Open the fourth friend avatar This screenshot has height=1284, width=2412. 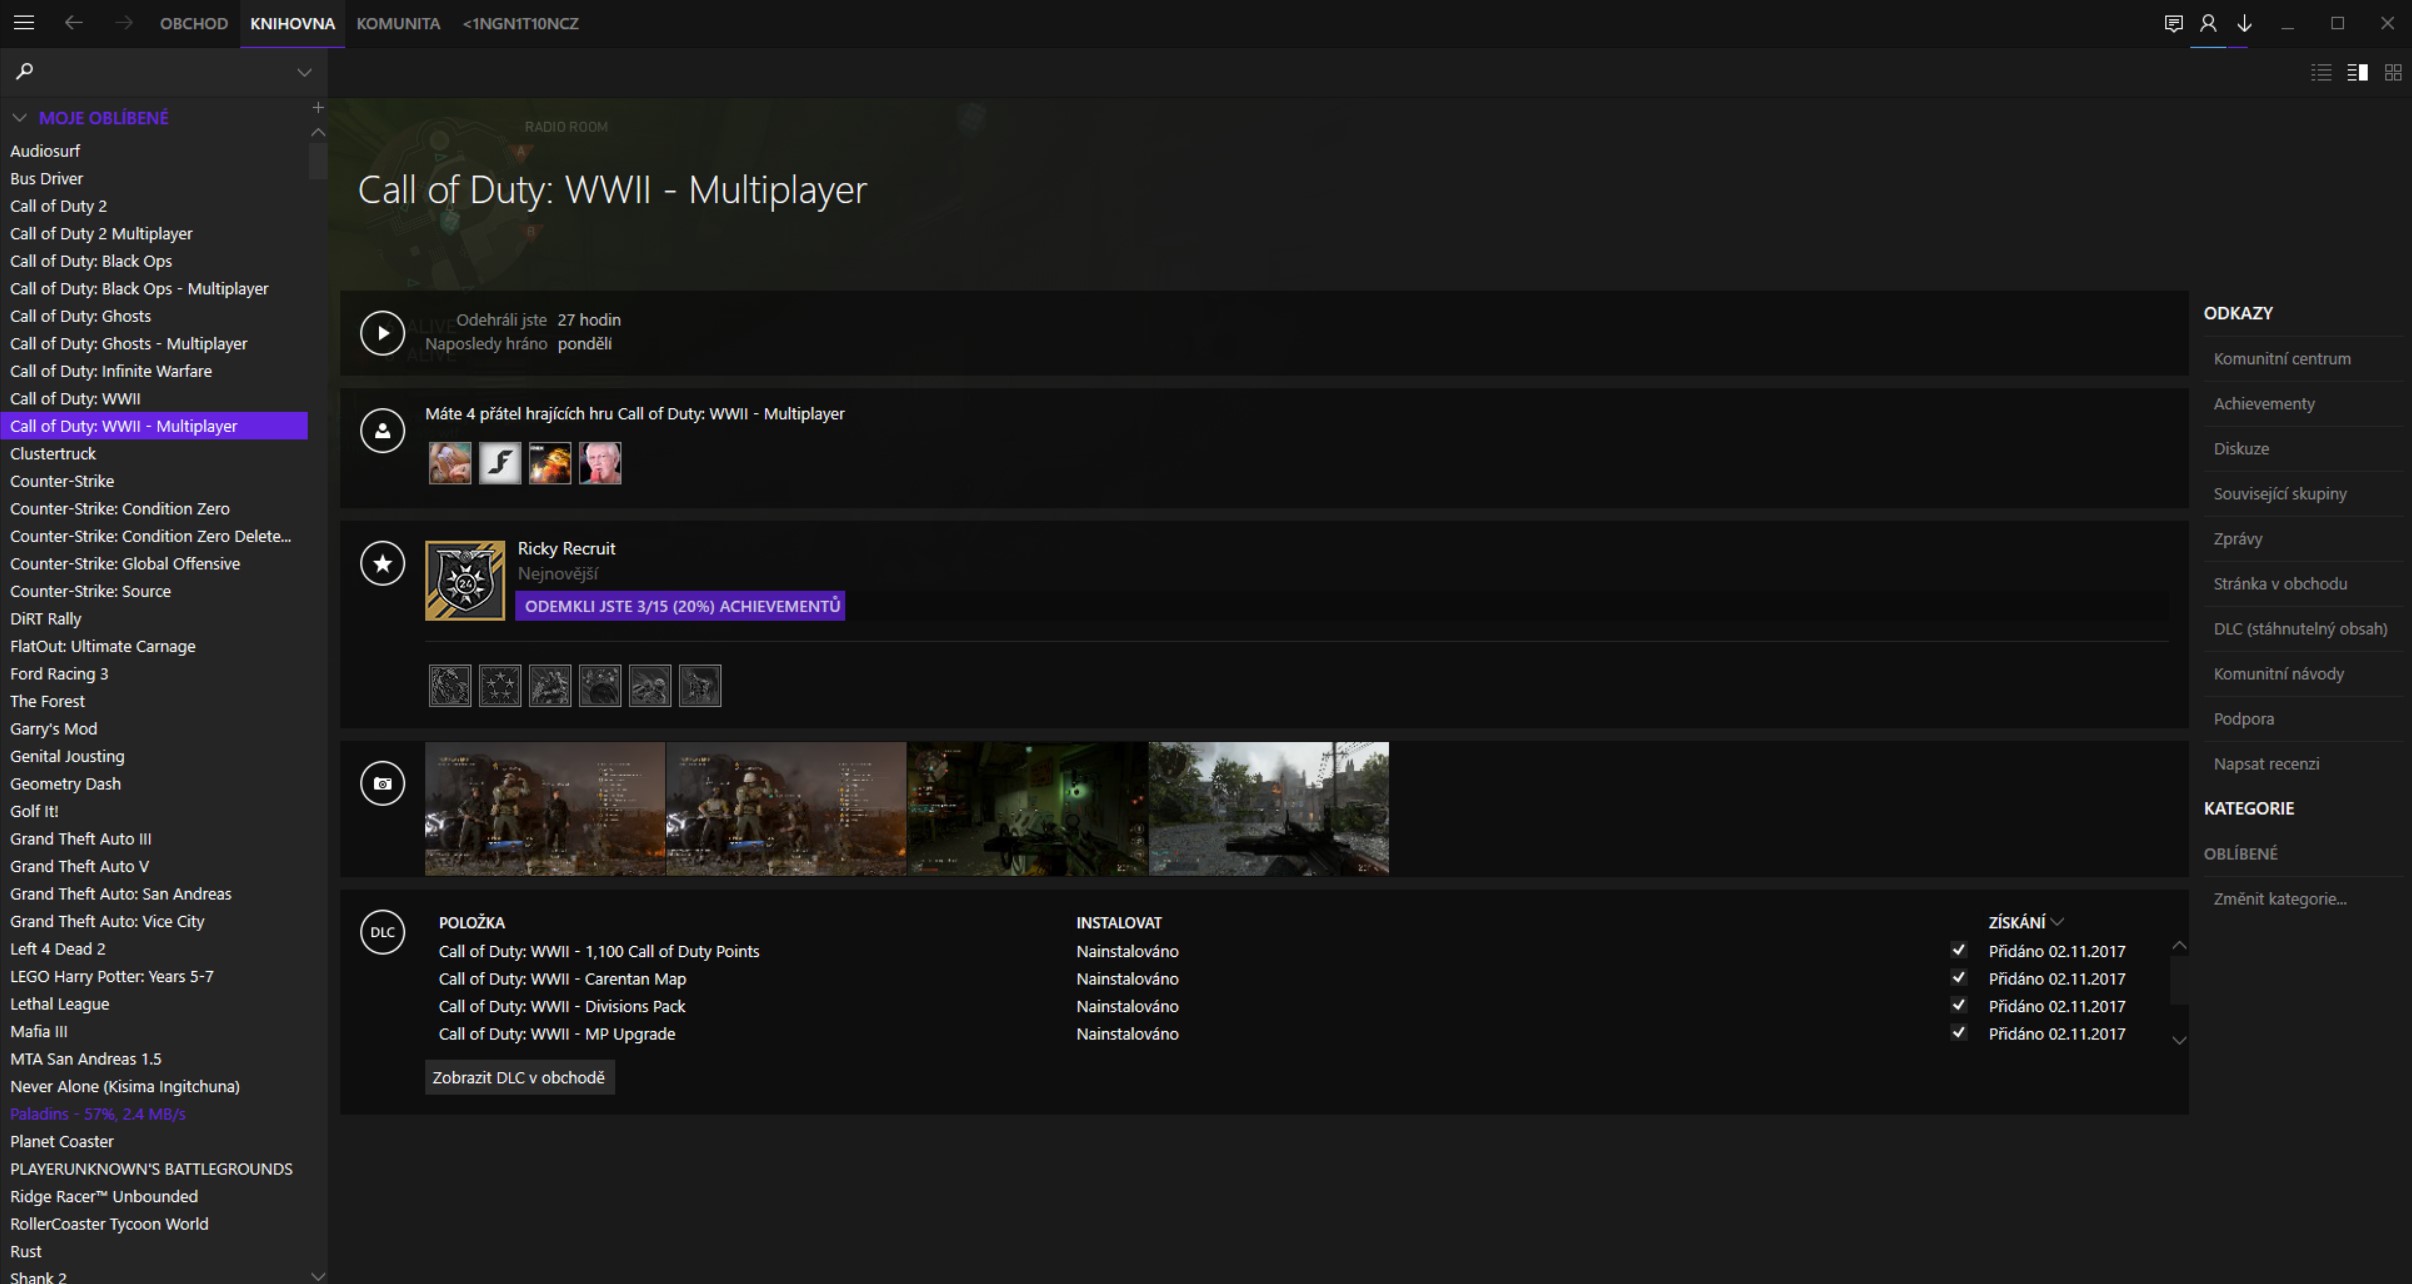tap(600, 463)
